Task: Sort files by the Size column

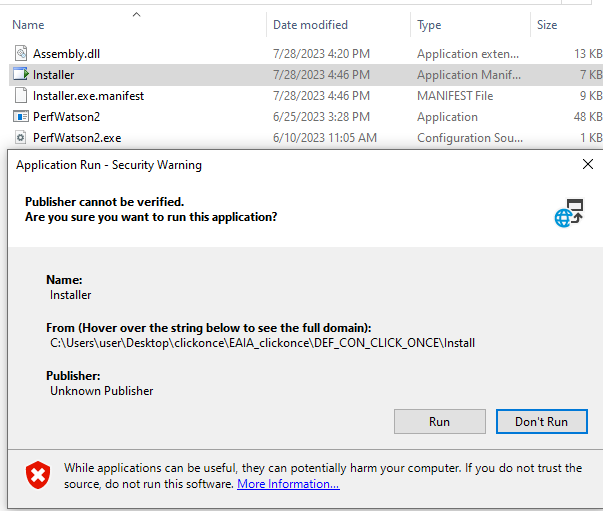Action: coord(547,25)
